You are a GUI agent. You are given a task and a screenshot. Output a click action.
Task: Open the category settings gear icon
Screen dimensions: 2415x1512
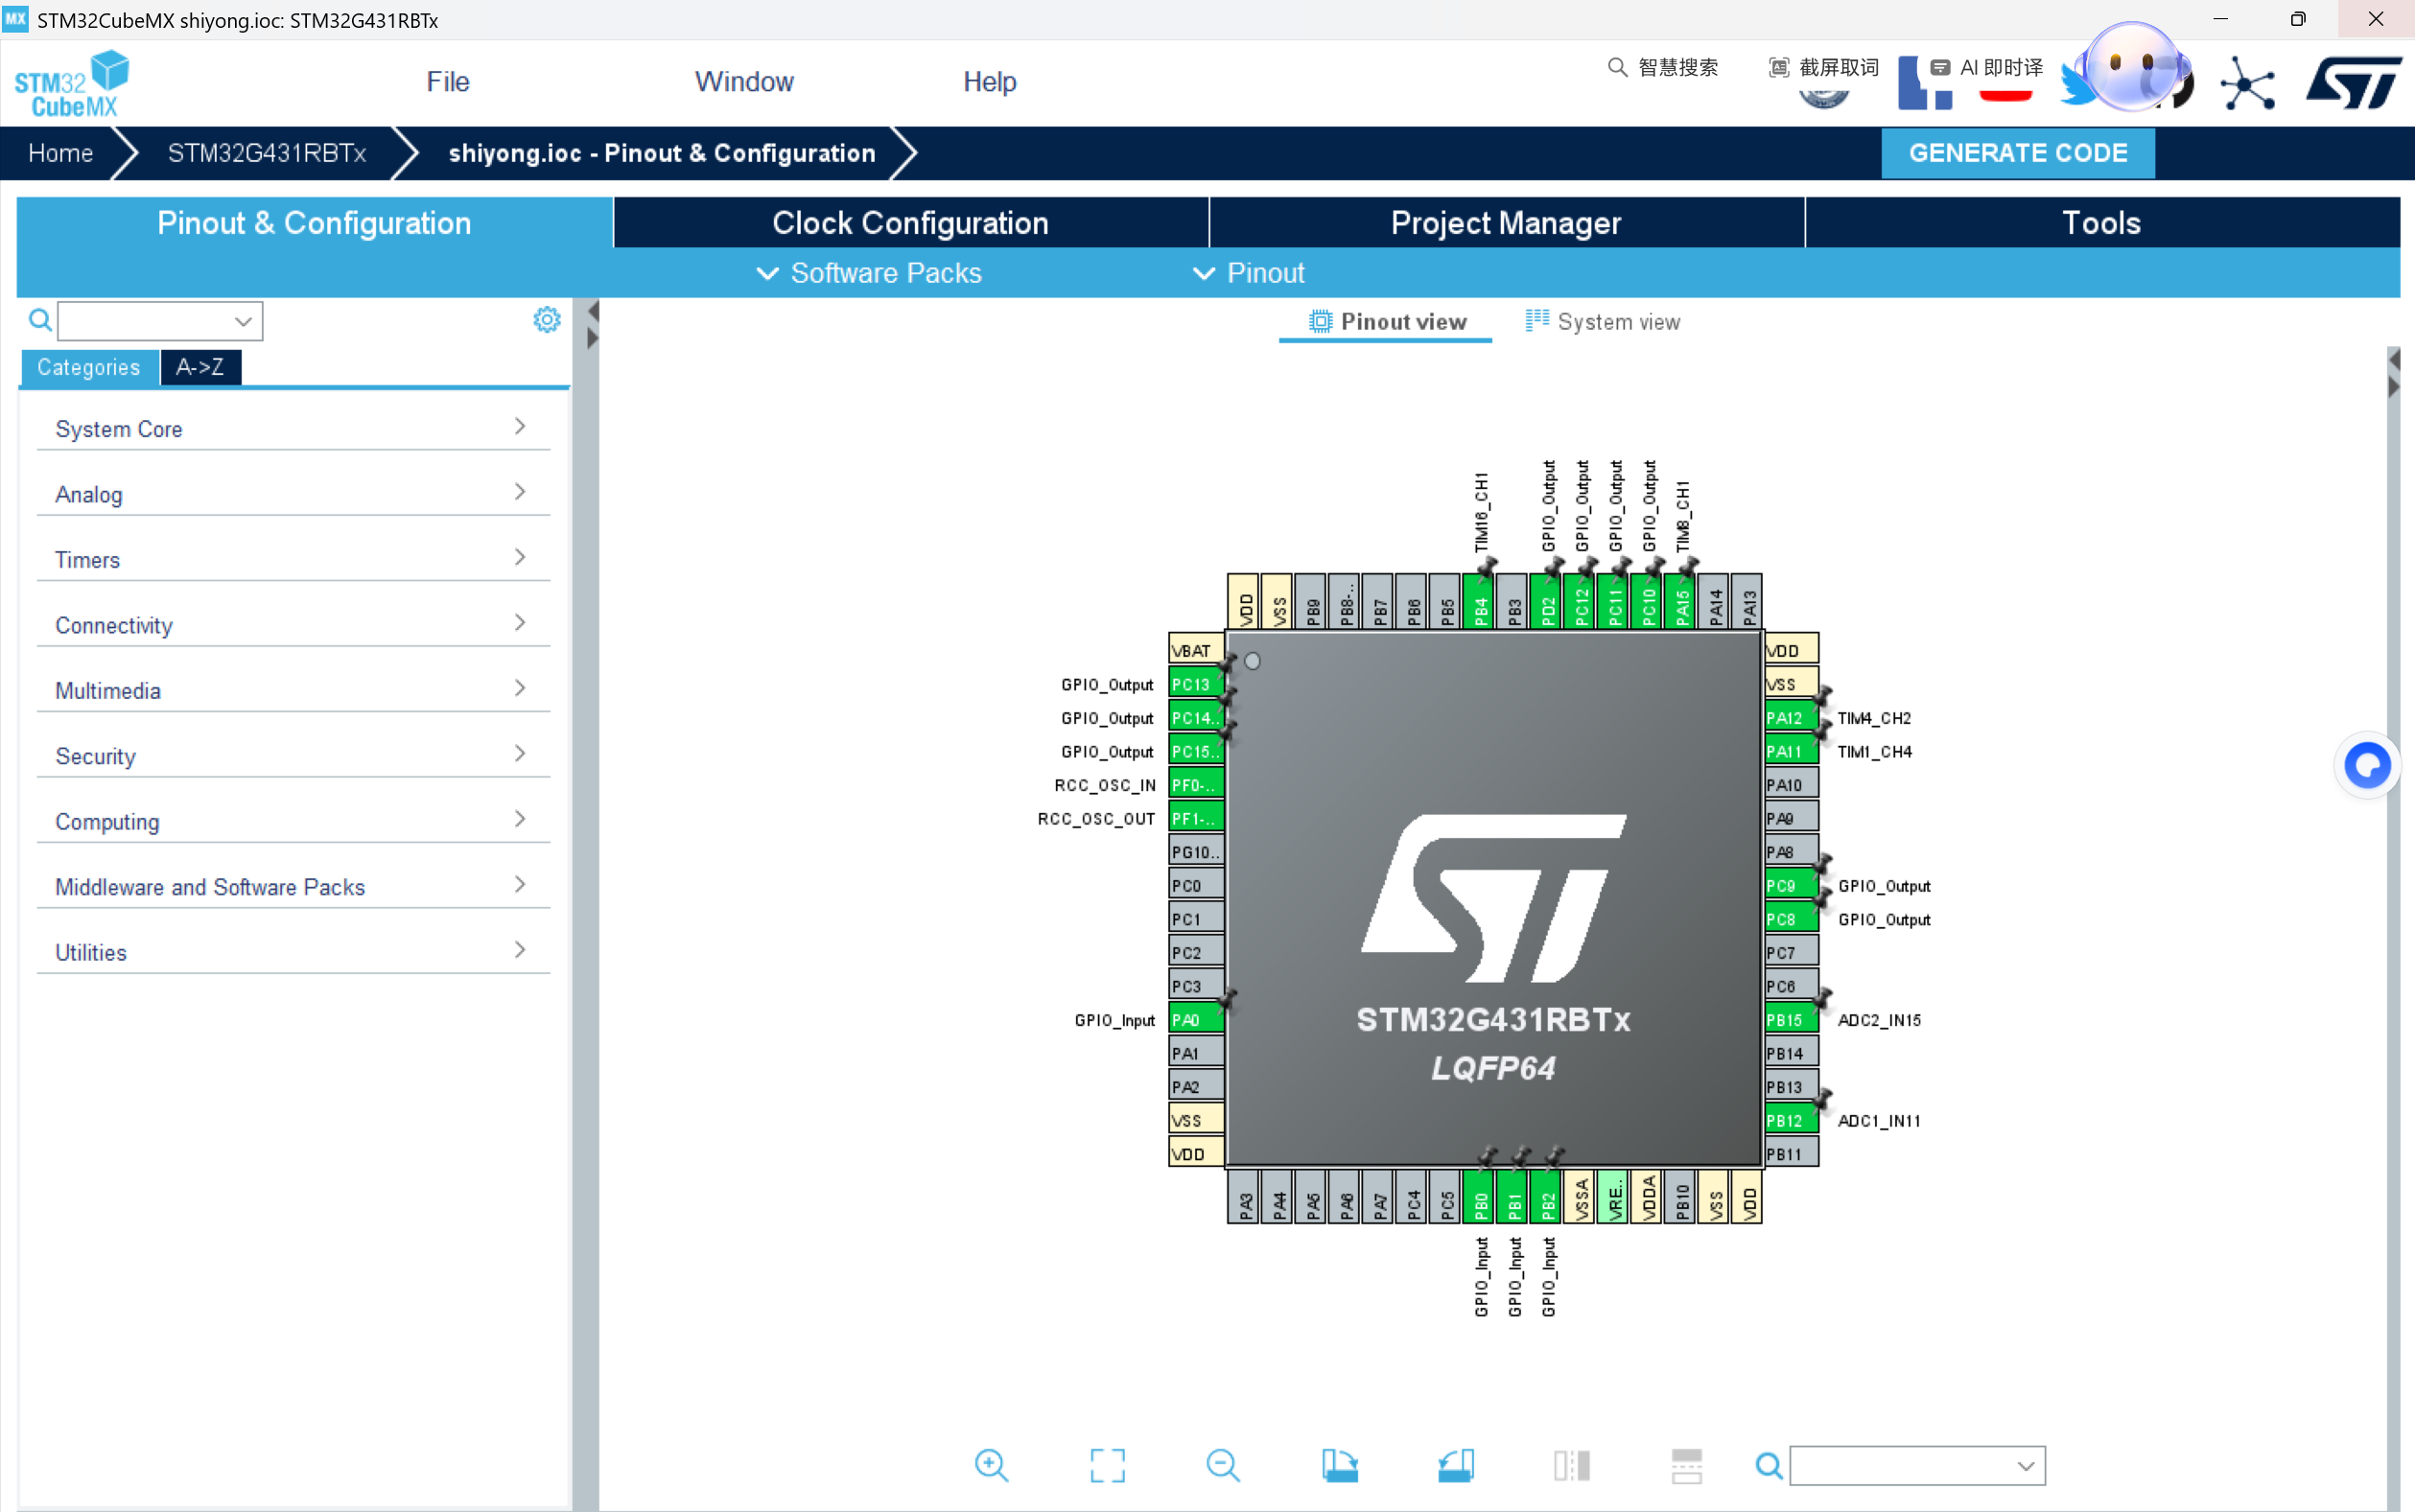coord(546,320)
